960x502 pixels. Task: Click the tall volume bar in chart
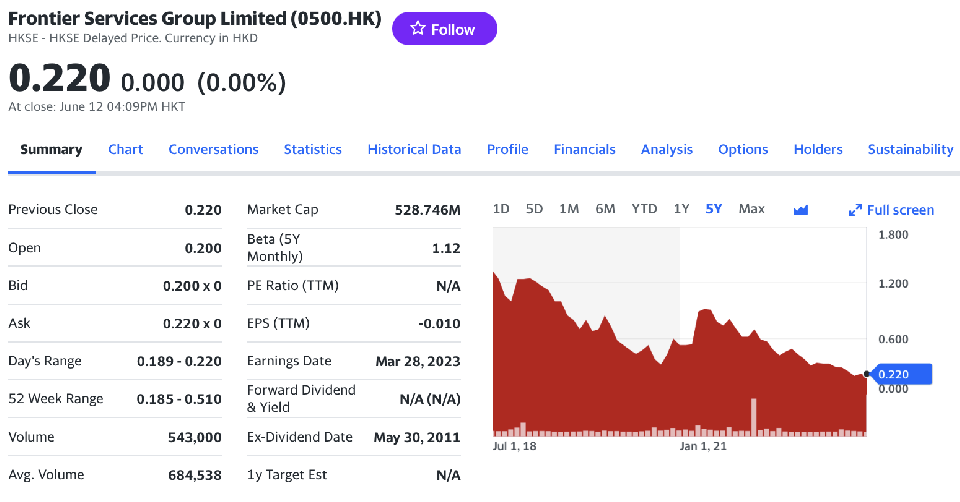point(753,417)
